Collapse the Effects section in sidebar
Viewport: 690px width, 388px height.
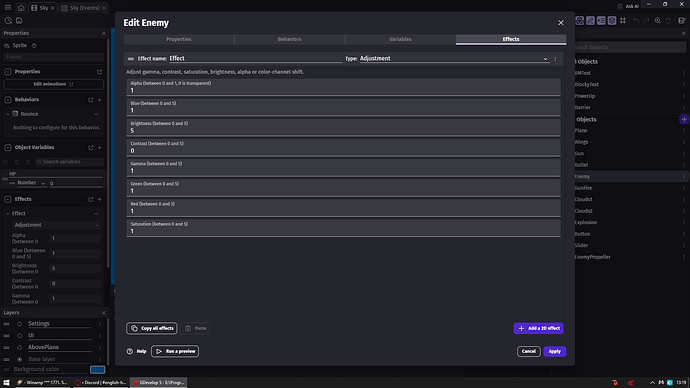point(8,199)
